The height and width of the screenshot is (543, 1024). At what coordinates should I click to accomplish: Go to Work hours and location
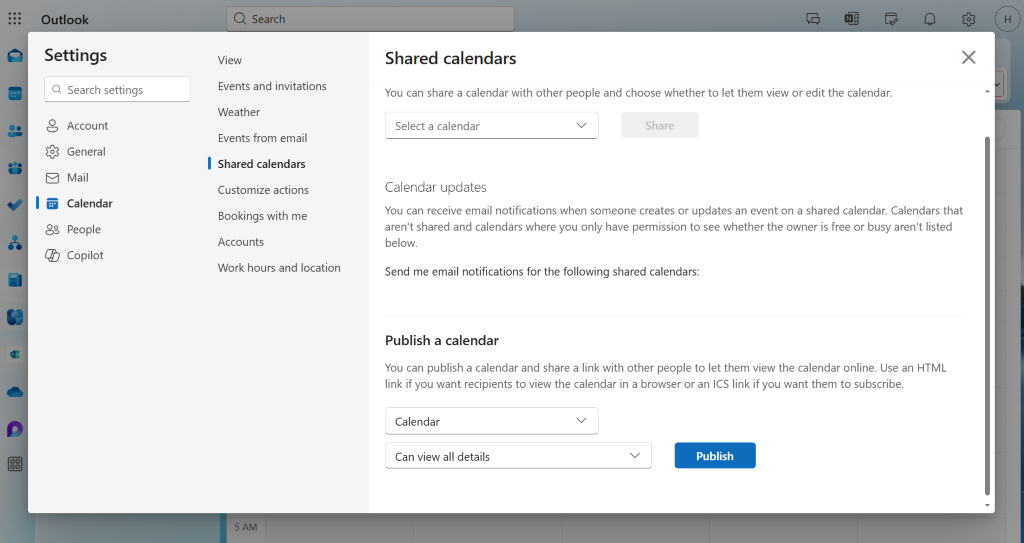coord(279,268)
